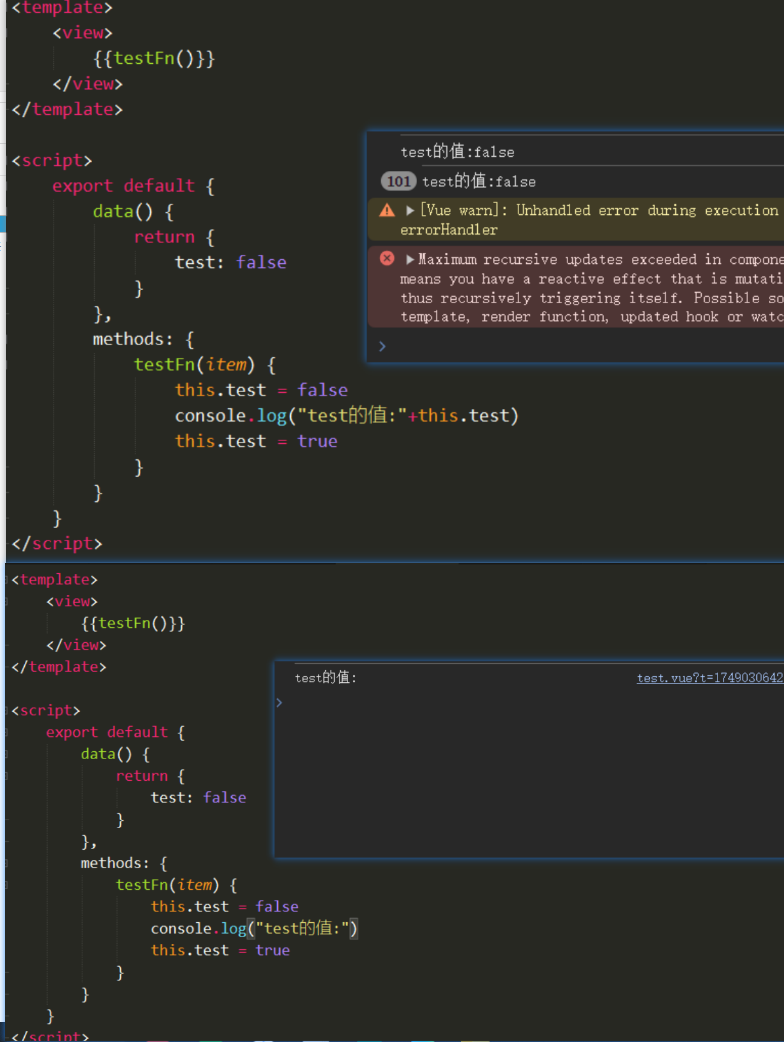Viewport: 784px width, 1042px height.
Task: Click 'this.test = true' in the upper editor
Action: [256, 441]
